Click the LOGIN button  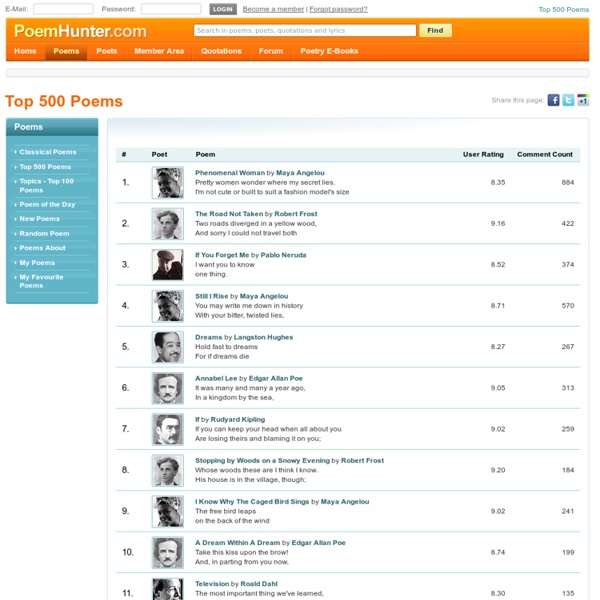coord(223,9)
